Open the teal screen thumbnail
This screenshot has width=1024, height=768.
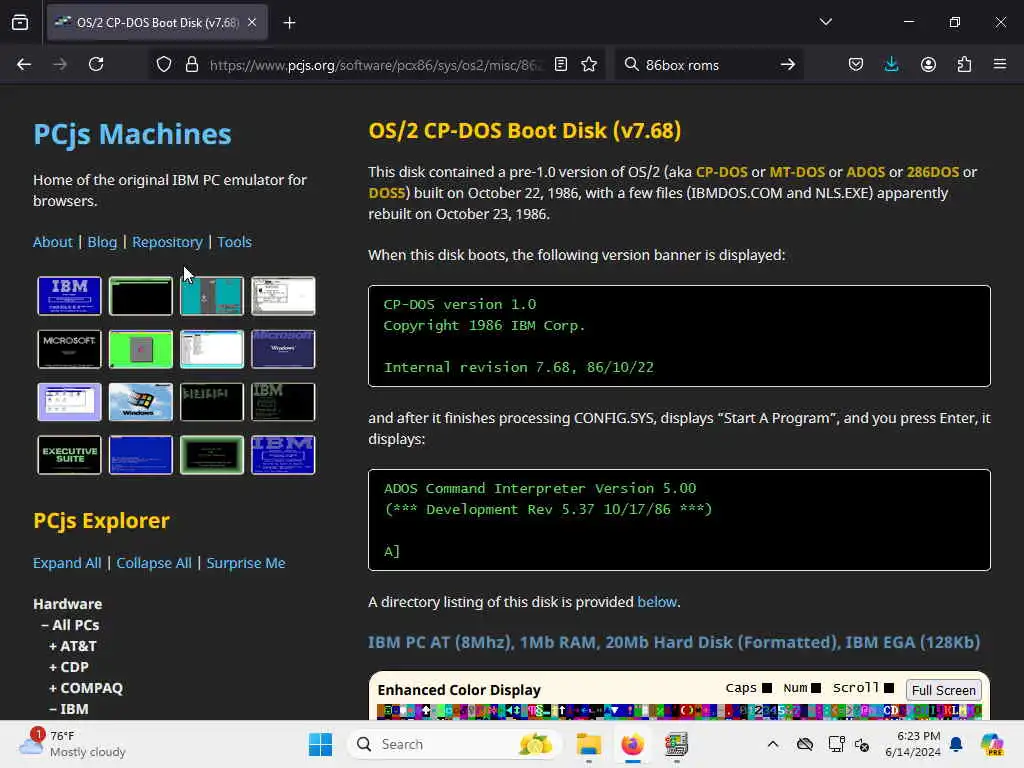(x=212, y=296)
